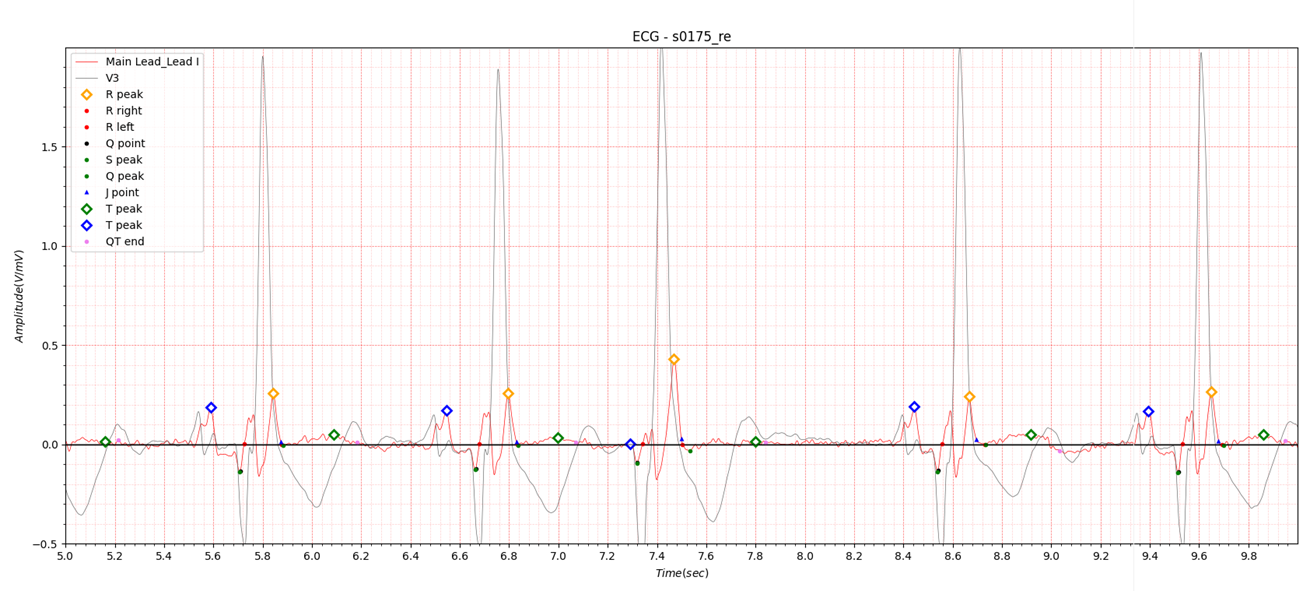Click the blue triangle J point legend icon
This screenshot has height=591, width=1303.
coord(87,193)
